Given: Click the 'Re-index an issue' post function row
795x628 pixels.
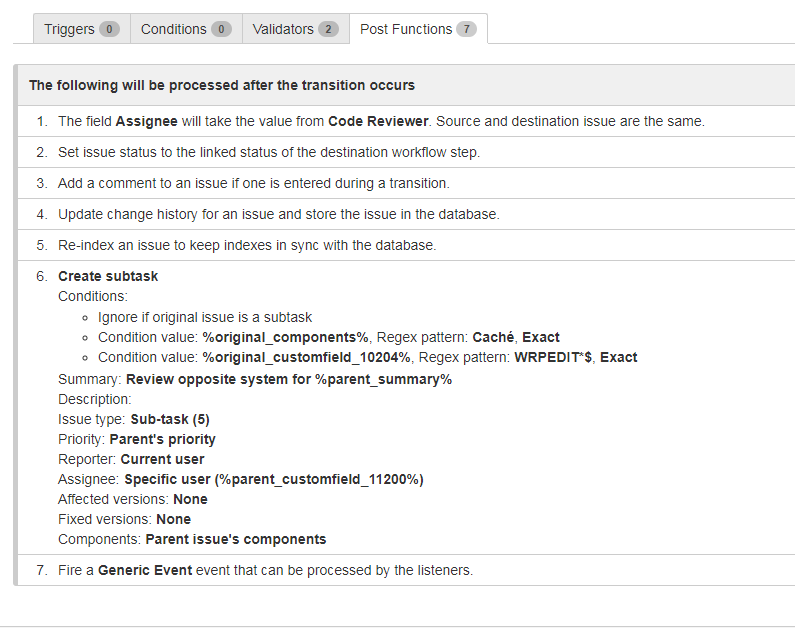Looking at the screenshot, I should pyautogui.click(x=247, y=245).
